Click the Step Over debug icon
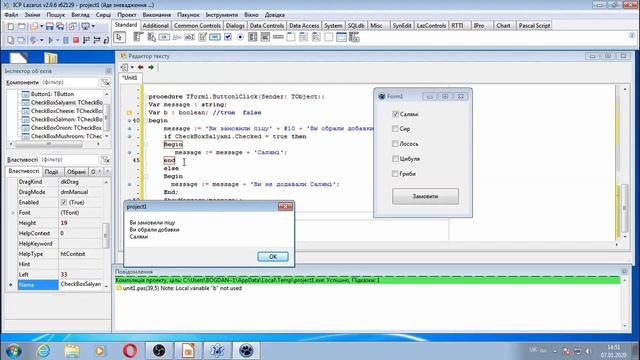 click(x=97, y=40)
